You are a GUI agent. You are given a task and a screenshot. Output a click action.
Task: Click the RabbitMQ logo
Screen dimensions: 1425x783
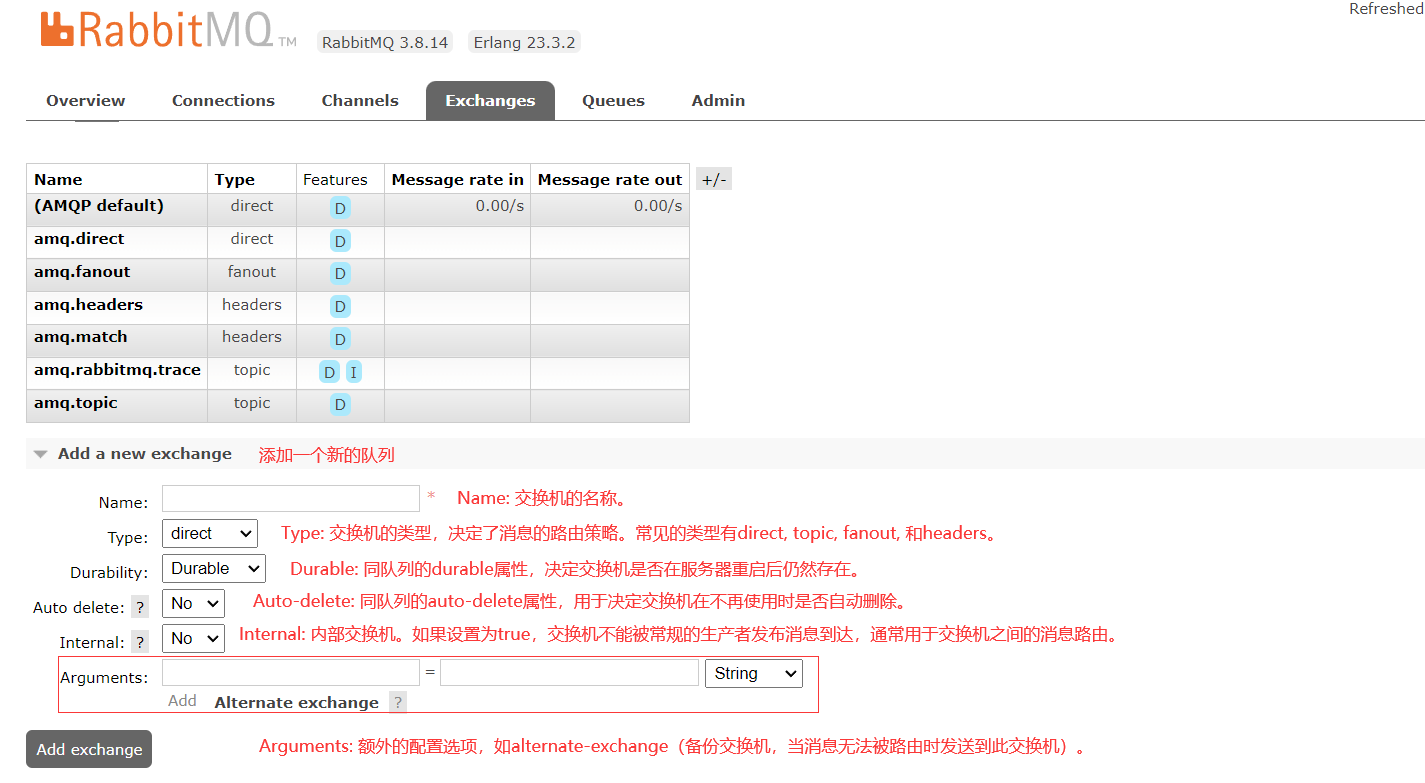coord(169,29)
